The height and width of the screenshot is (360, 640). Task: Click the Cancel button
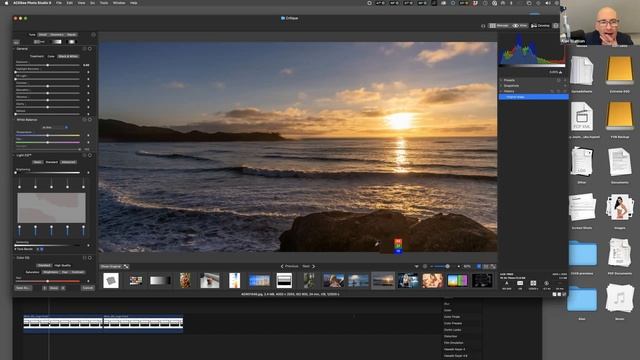tap(87, 288)
